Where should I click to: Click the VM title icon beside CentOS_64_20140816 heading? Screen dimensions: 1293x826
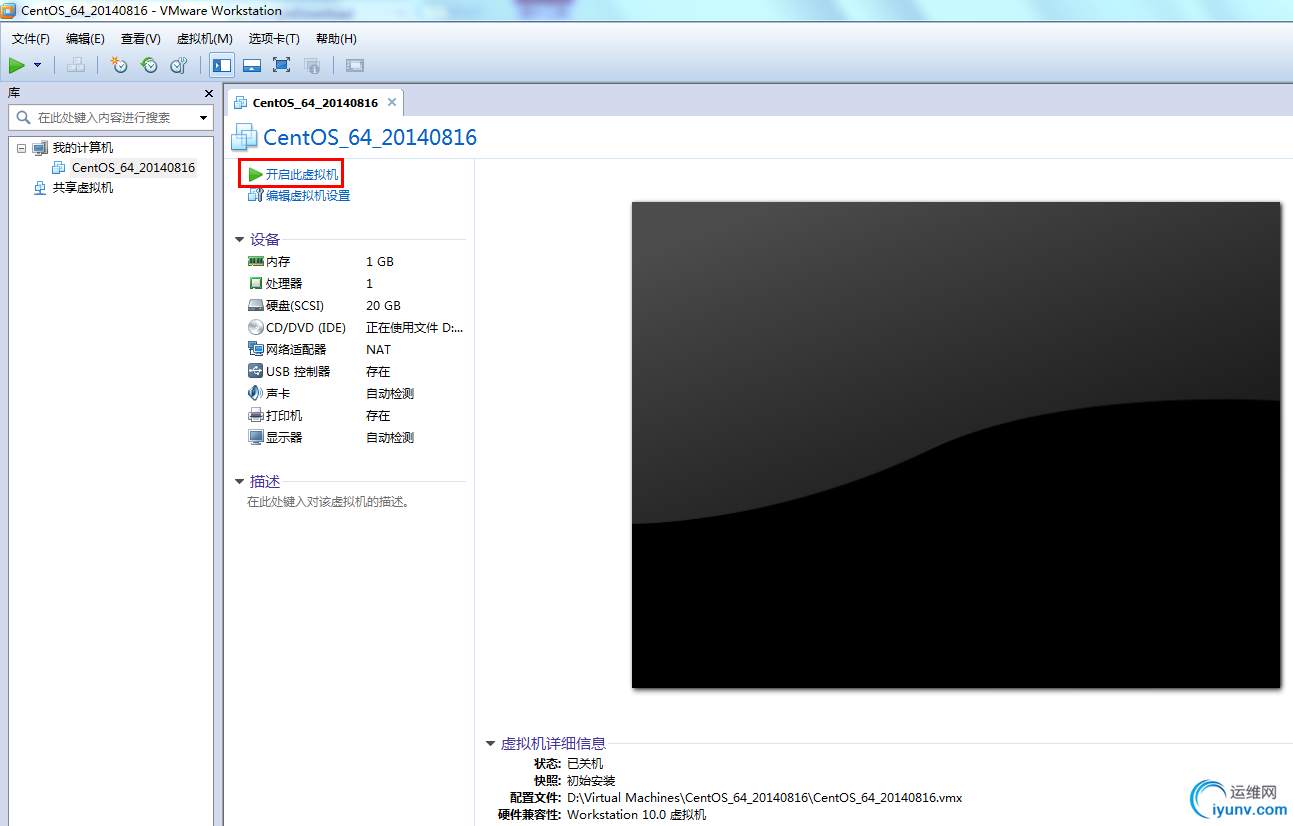(x=245, y=138)
